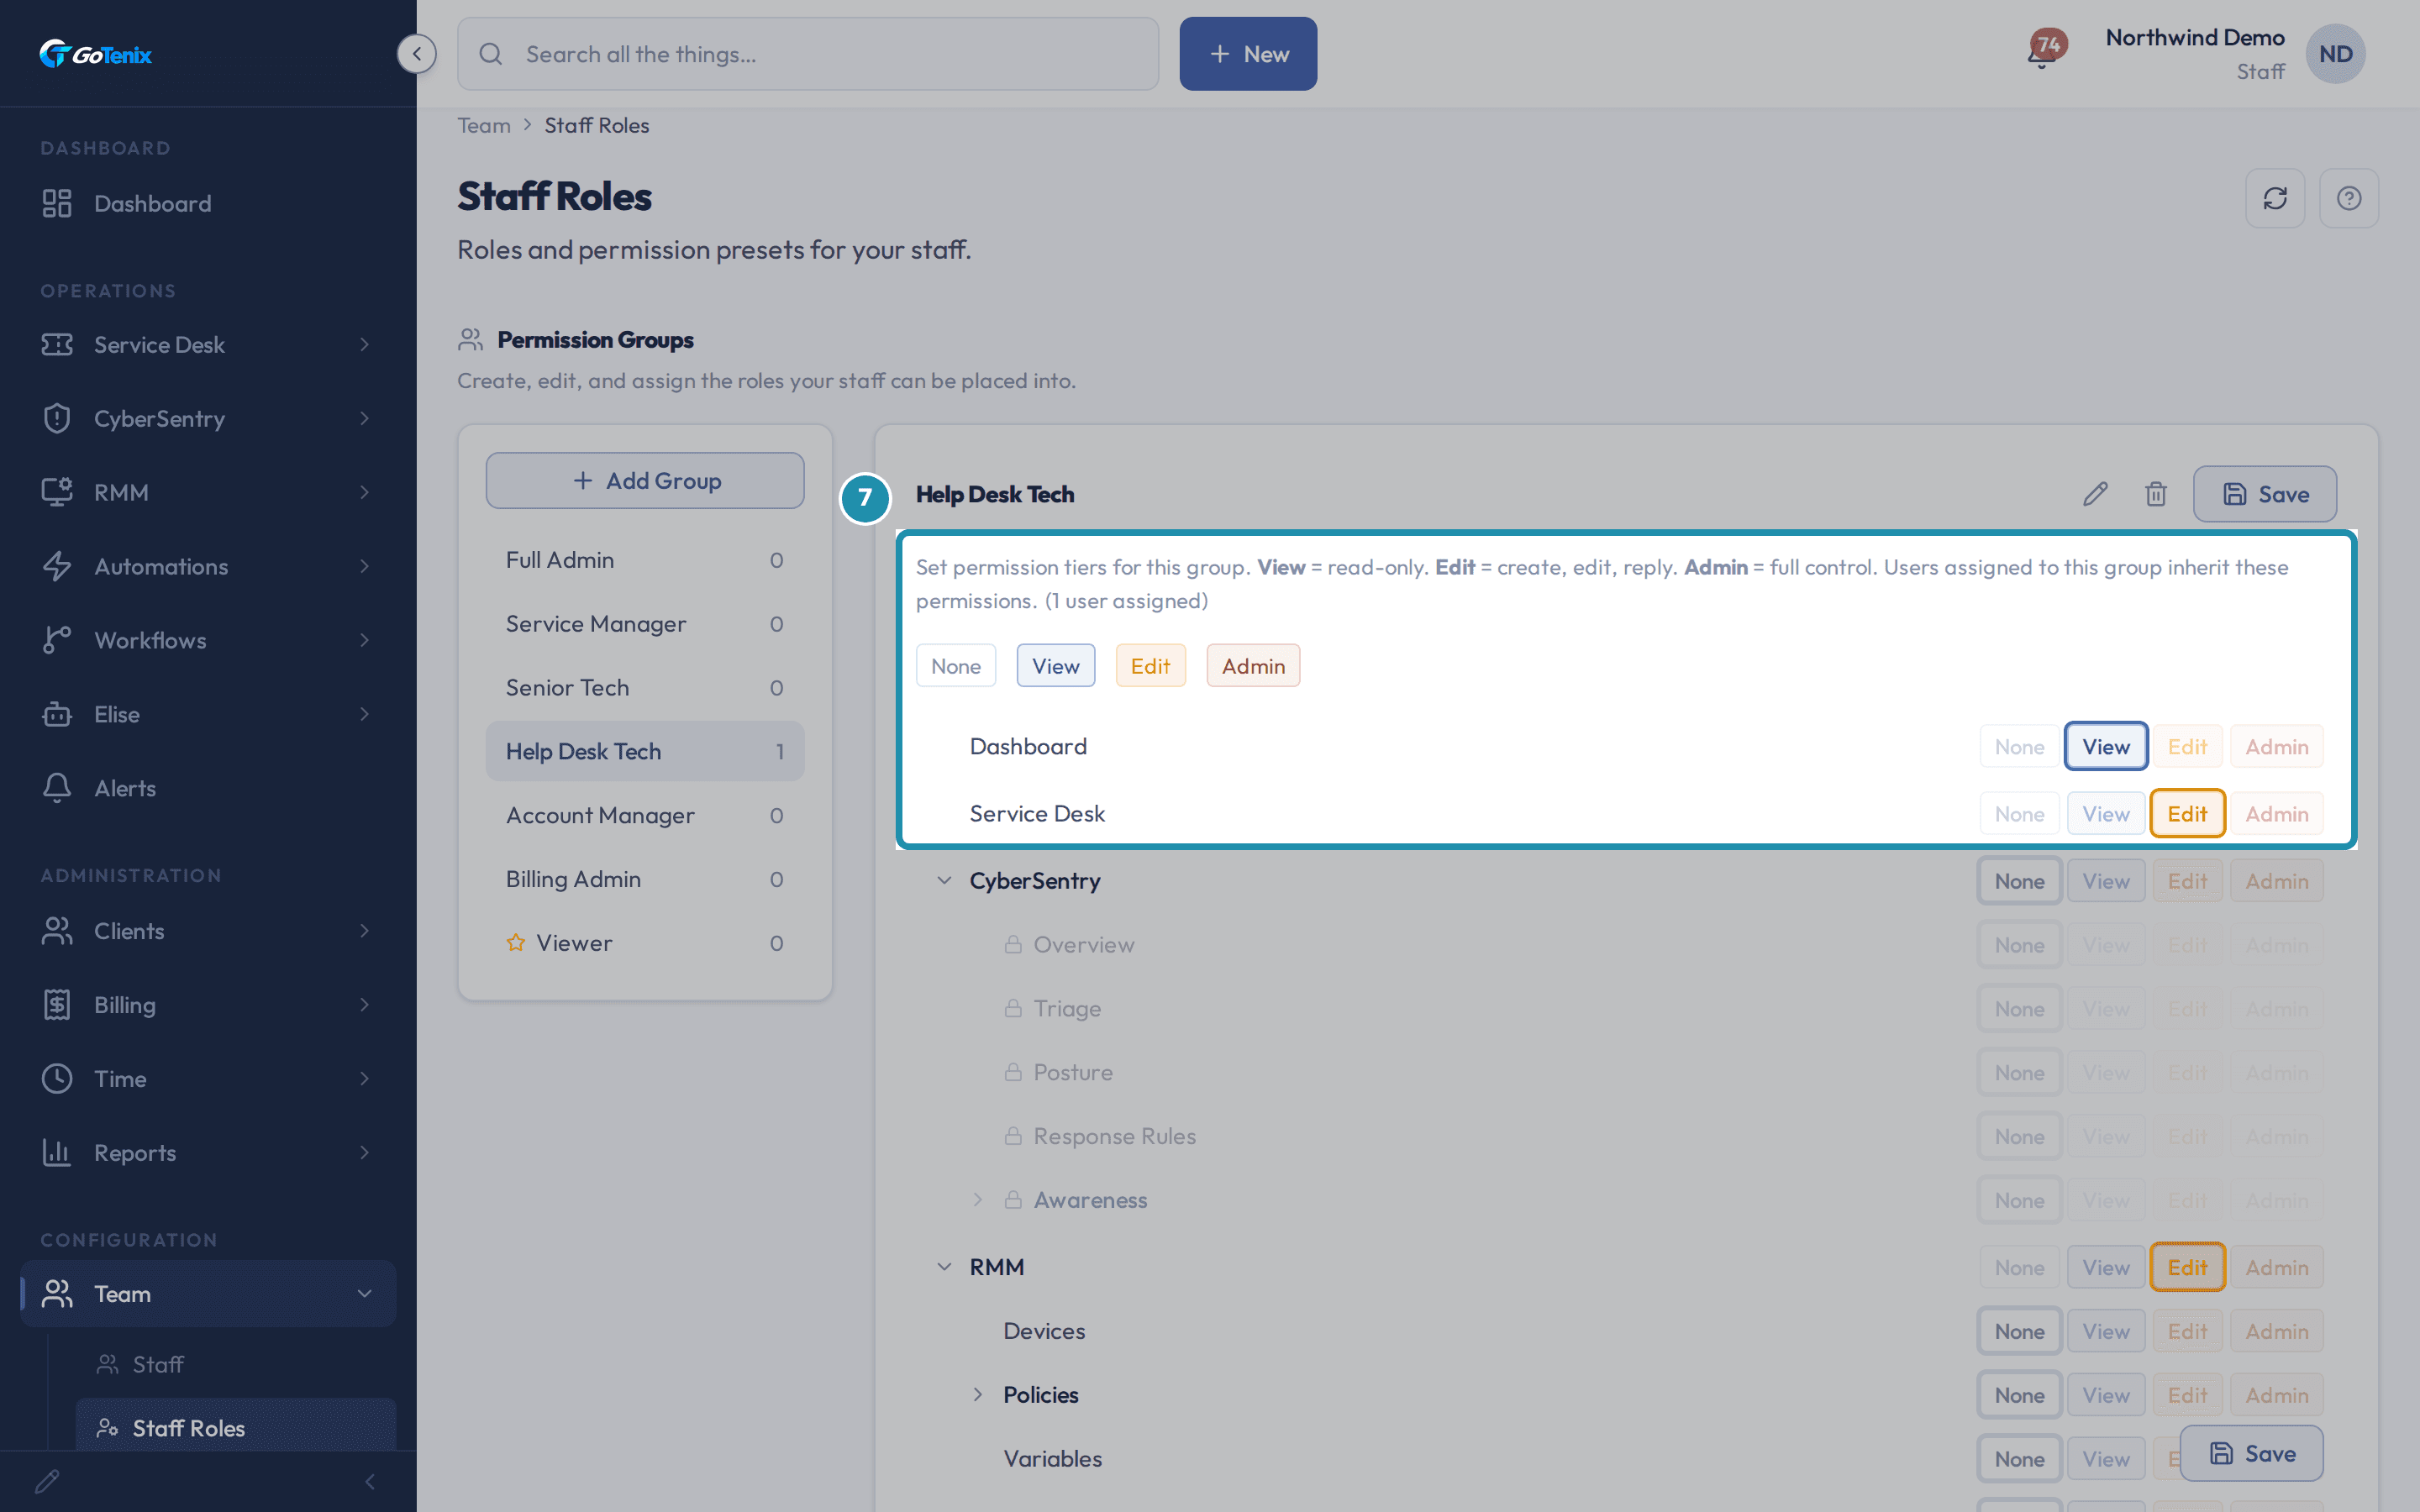Go to Team in the breadcrumb
Image resolution: width=2420 pixels, height=1512 pixels.
click(484, 125)
